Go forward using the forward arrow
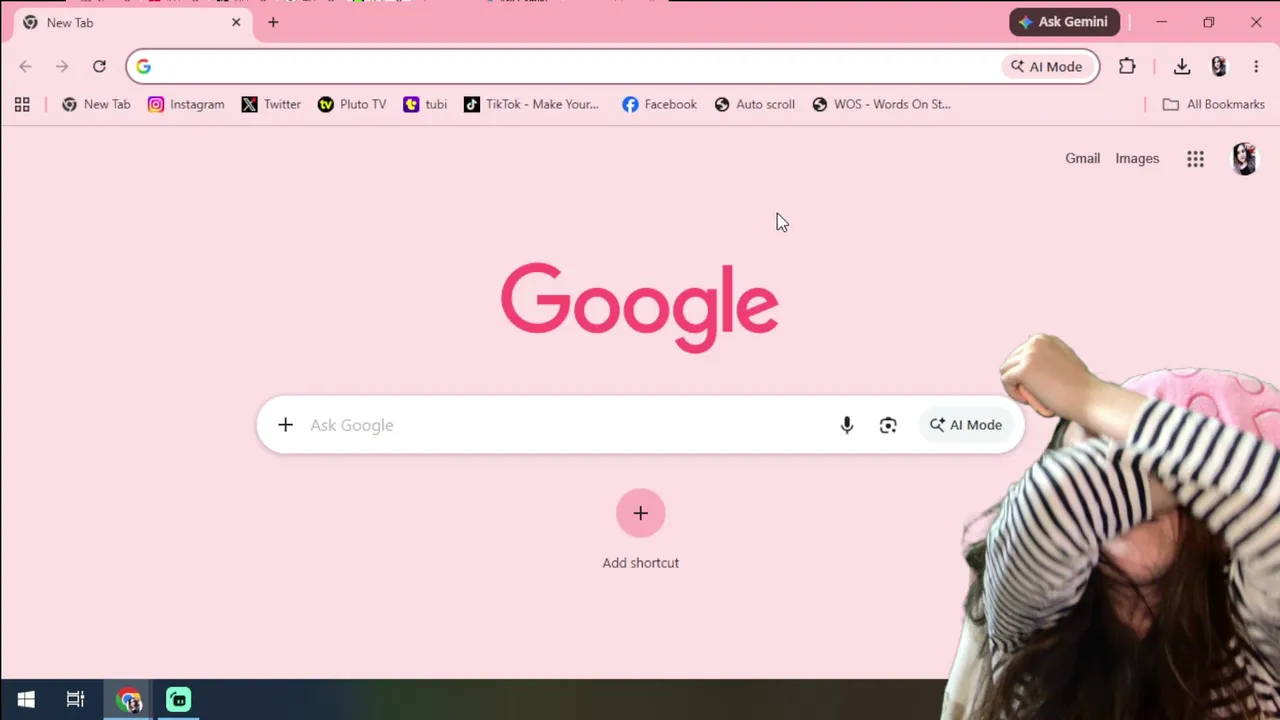 click(62, 67)
